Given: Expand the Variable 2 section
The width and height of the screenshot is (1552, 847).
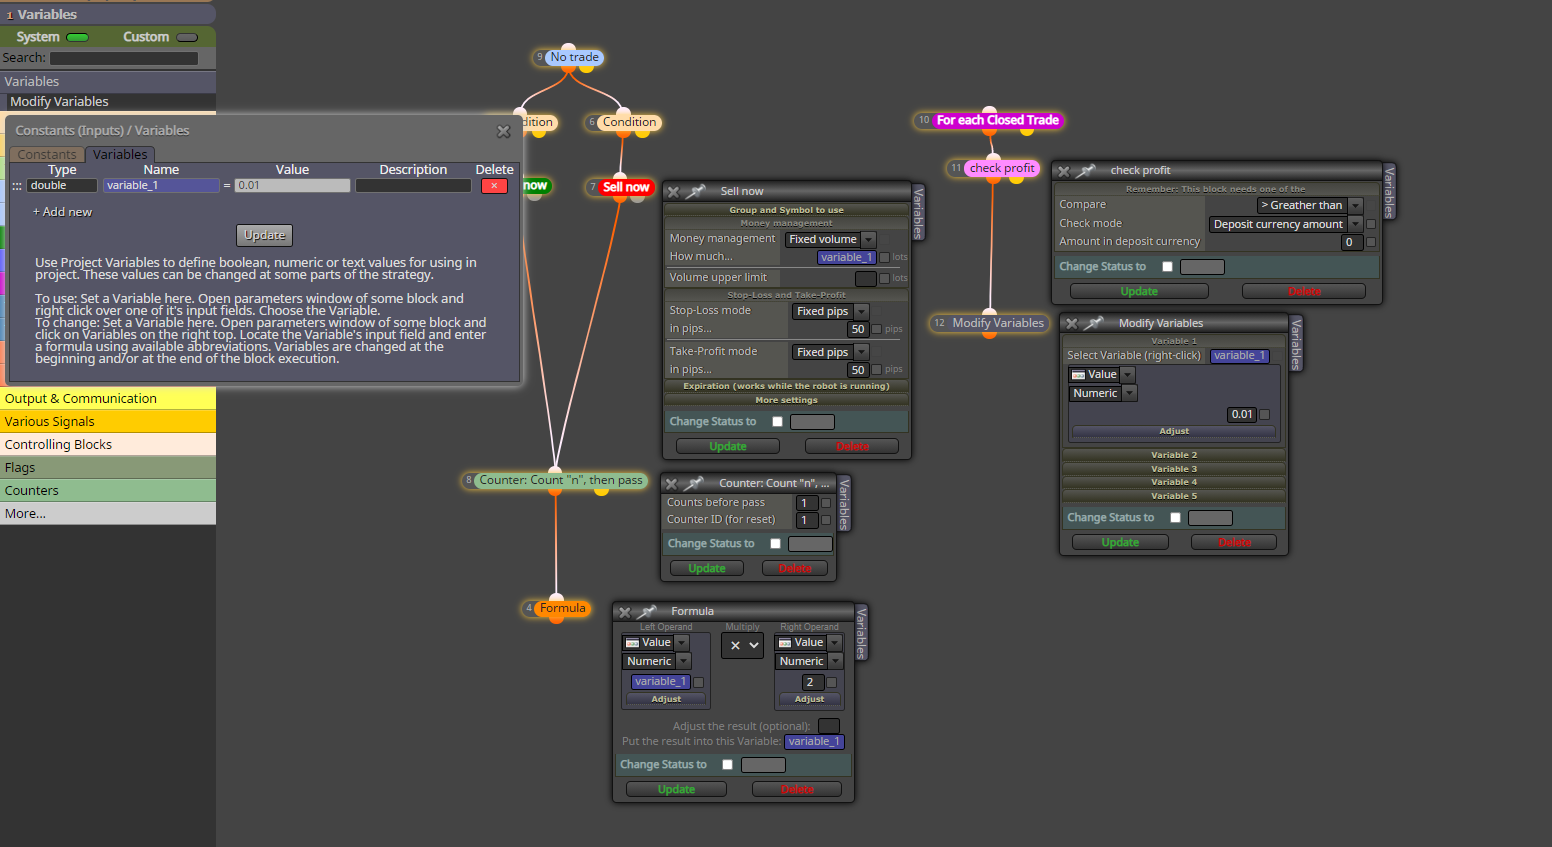Looking at the screenshot, I should click(1174, 455).
